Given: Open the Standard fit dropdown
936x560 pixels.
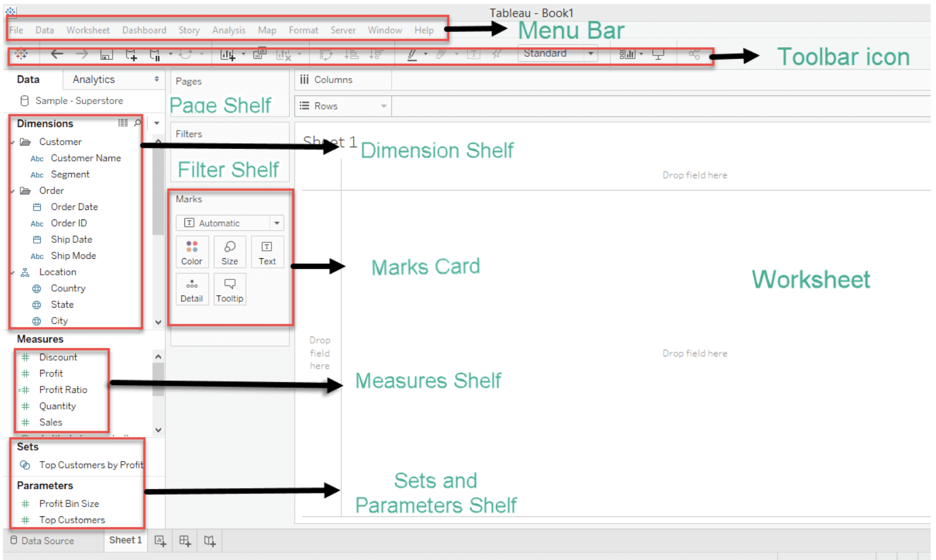Looking at the screenshot, I should pos(558,54).
